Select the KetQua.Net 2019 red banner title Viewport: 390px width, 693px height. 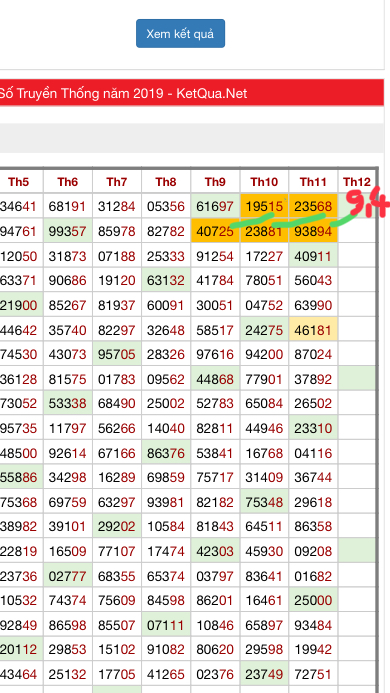click(192, 93)
